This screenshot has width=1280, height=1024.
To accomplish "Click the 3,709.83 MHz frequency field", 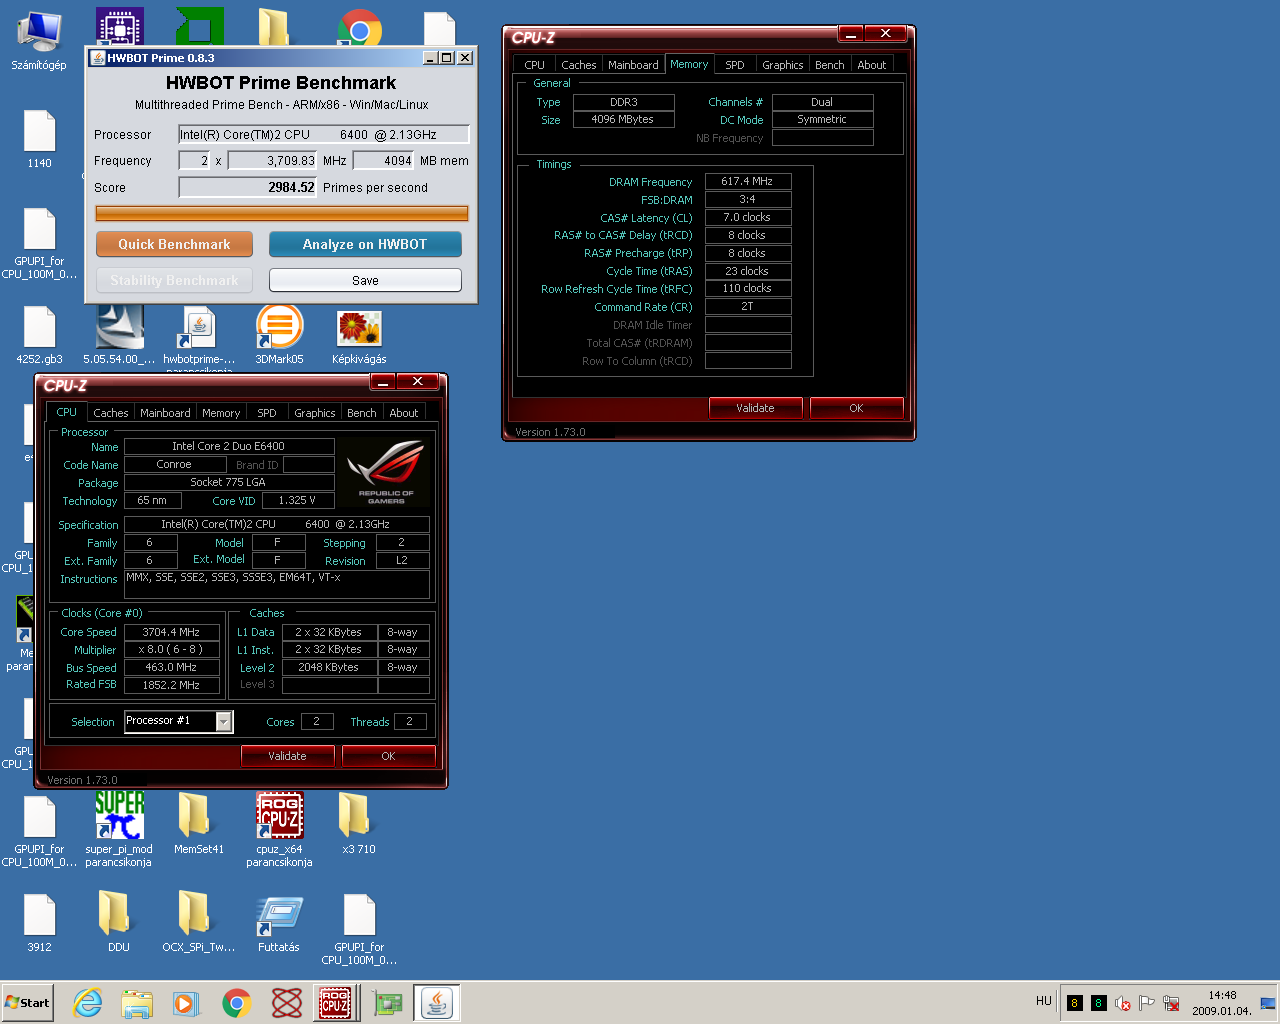I will click(273, 160).
